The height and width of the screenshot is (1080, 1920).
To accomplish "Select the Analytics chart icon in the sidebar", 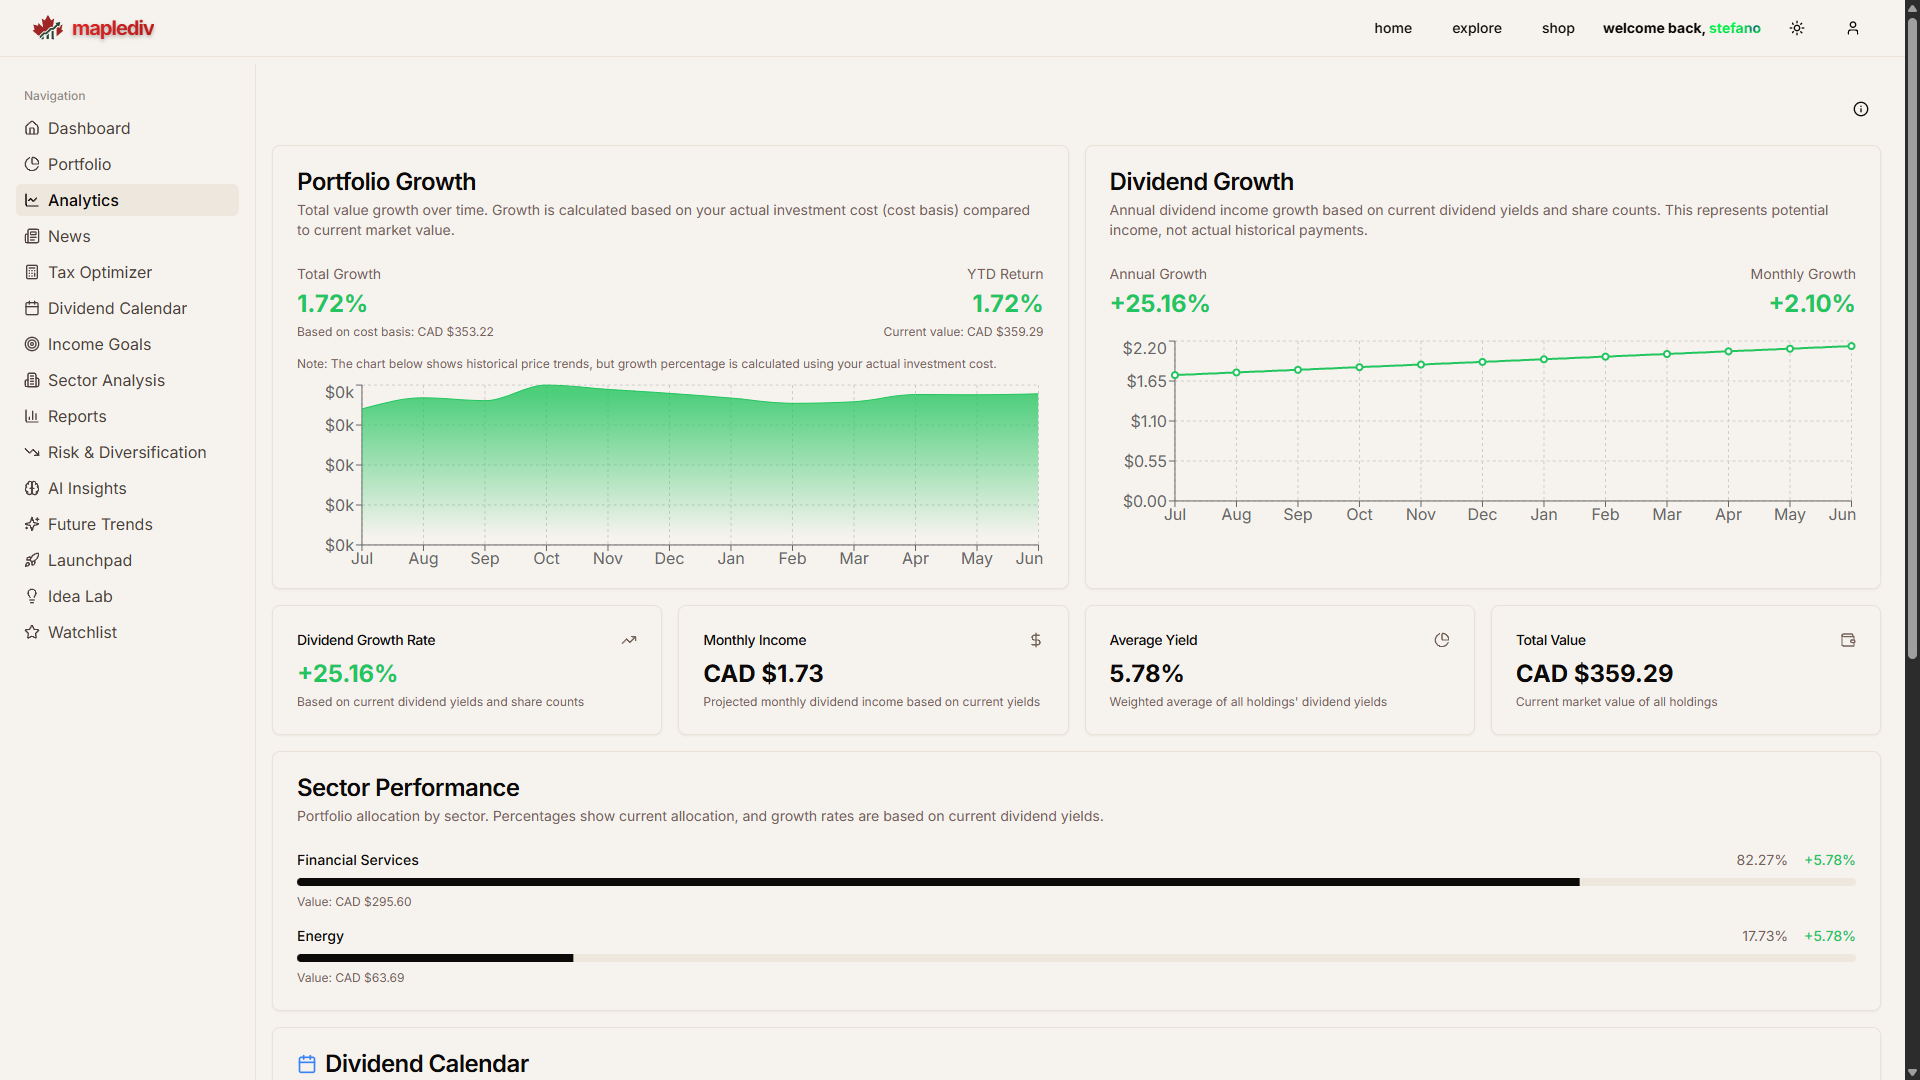I will [31, 200].
